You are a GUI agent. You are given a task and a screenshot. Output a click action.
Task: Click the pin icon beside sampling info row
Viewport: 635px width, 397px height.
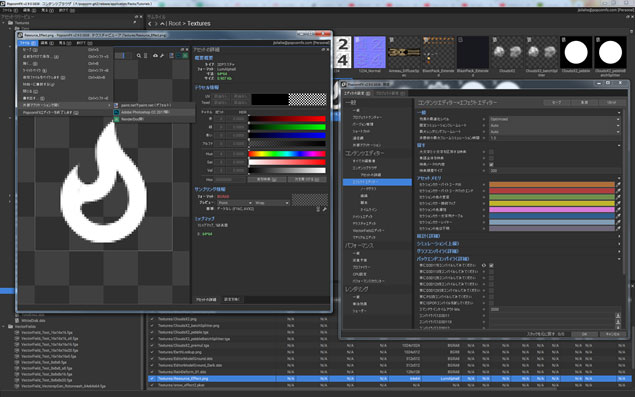click(x=325, y=209)
